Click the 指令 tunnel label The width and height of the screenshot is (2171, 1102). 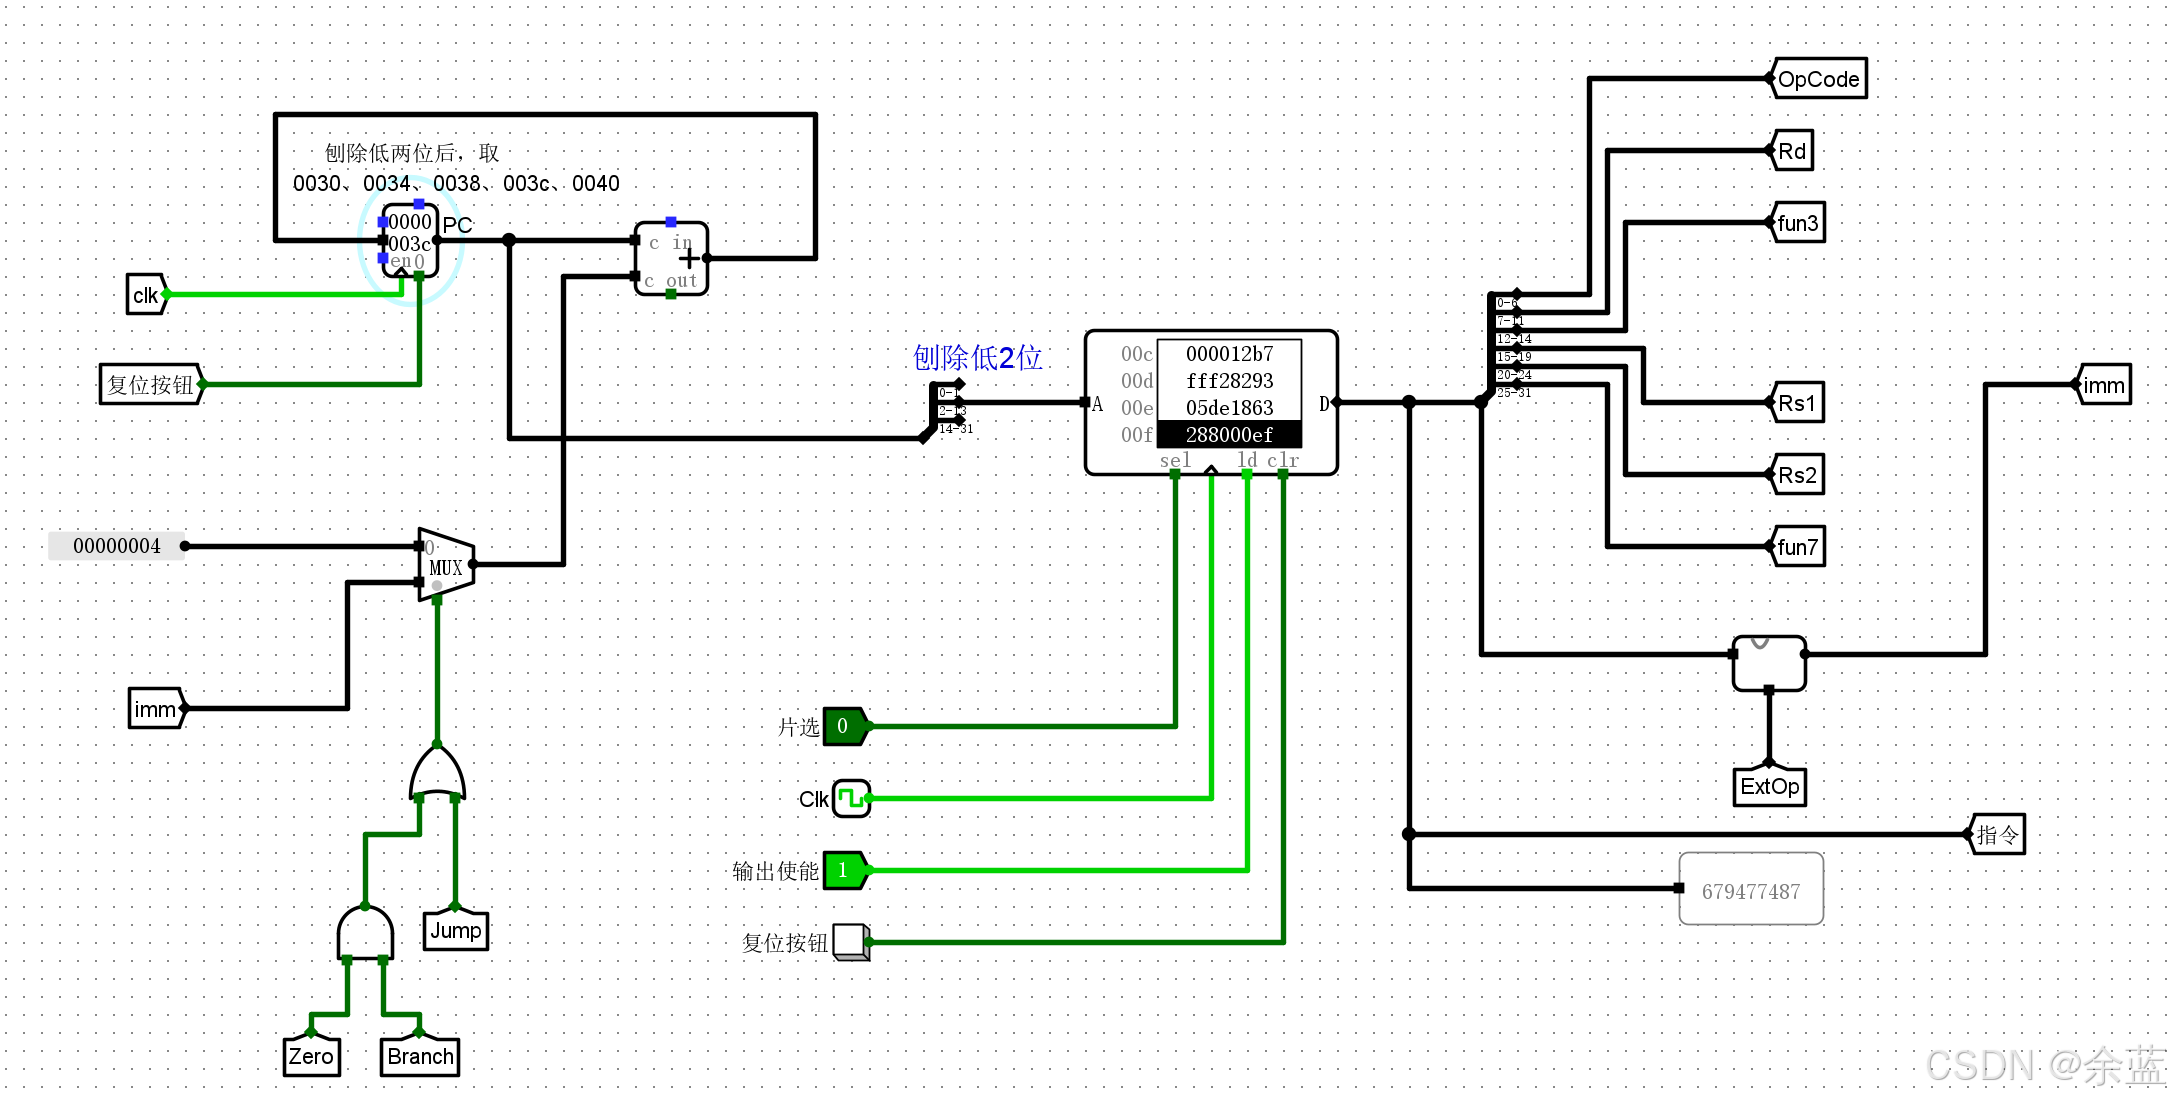(1997, 834)
